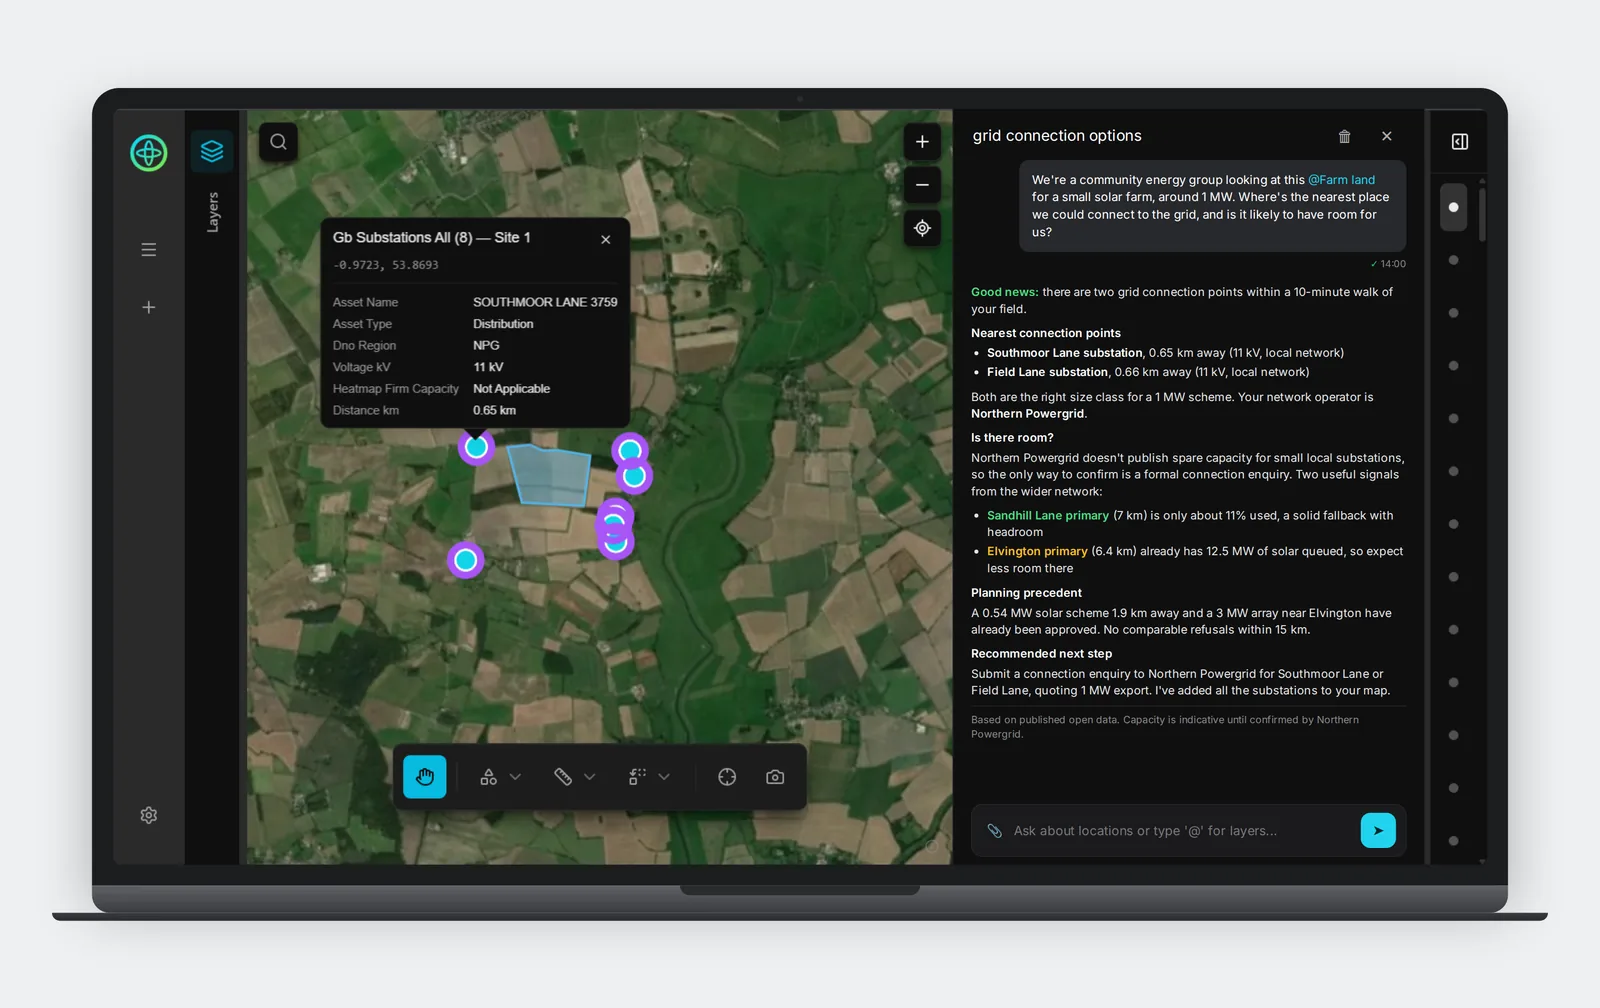
Task: Take a map snapshot with camera icon
Action: (x=775, y=777)
